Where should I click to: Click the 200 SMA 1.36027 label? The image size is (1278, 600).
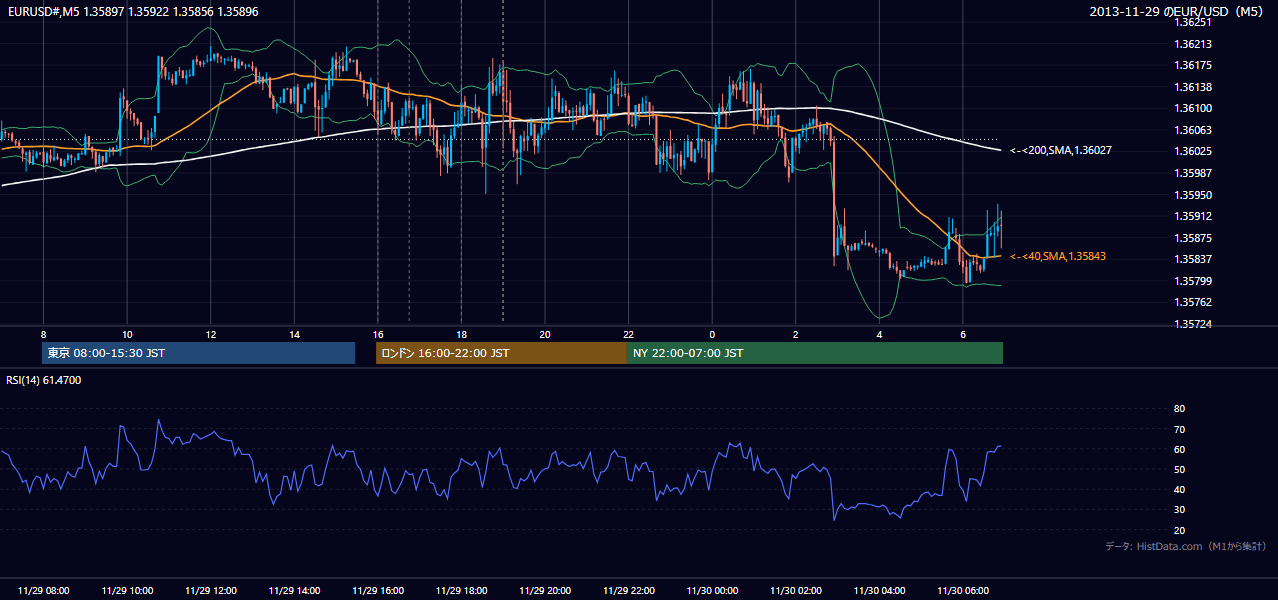pyautogui.click(x=1061, y=150)
